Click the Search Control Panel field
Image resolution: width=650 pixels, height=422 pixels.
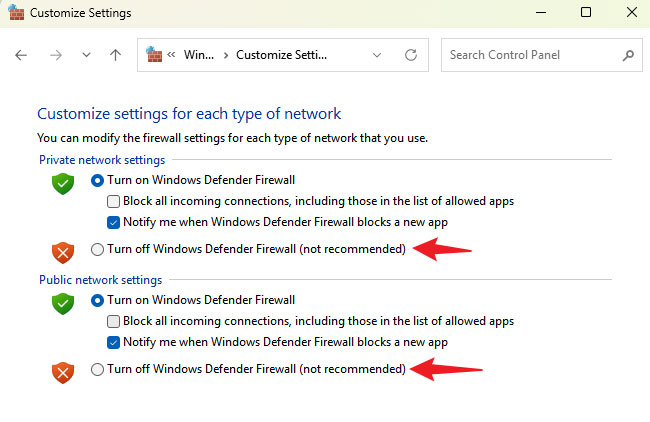point(542,55)
